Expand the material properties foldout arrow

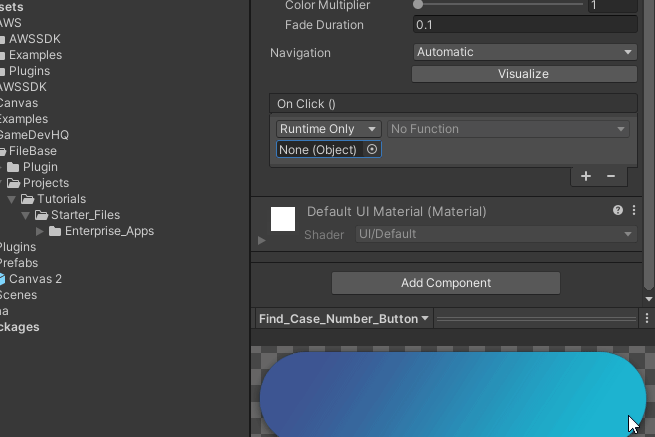point(261,240)
